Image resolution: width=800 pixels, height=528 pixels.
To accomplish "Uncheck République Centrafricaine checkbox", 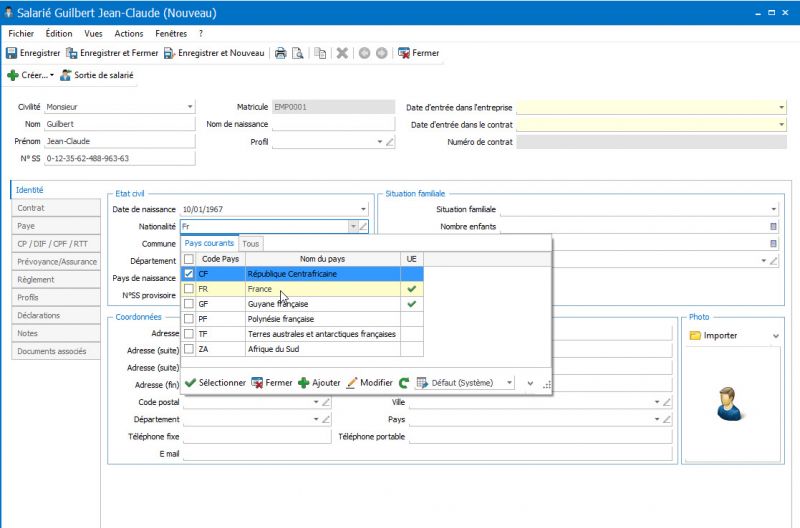I will click(x=189, y=274).
